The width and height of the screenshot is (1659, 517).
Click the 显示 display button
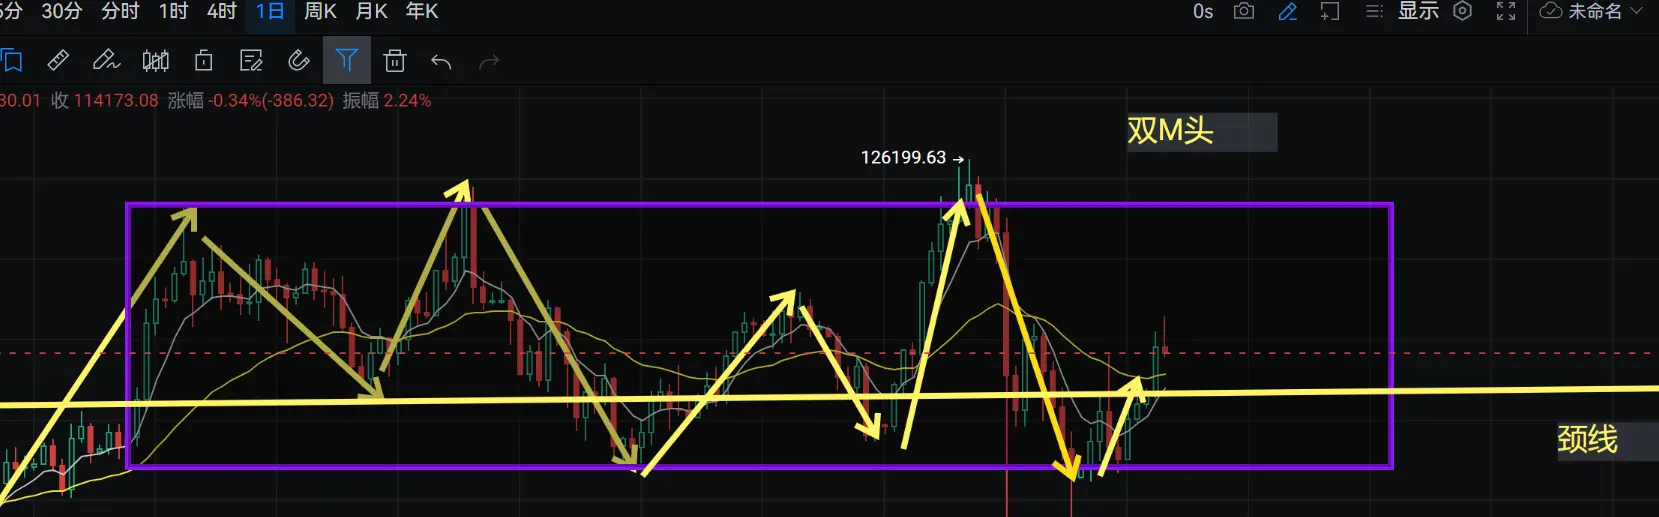click(1418, 11)
